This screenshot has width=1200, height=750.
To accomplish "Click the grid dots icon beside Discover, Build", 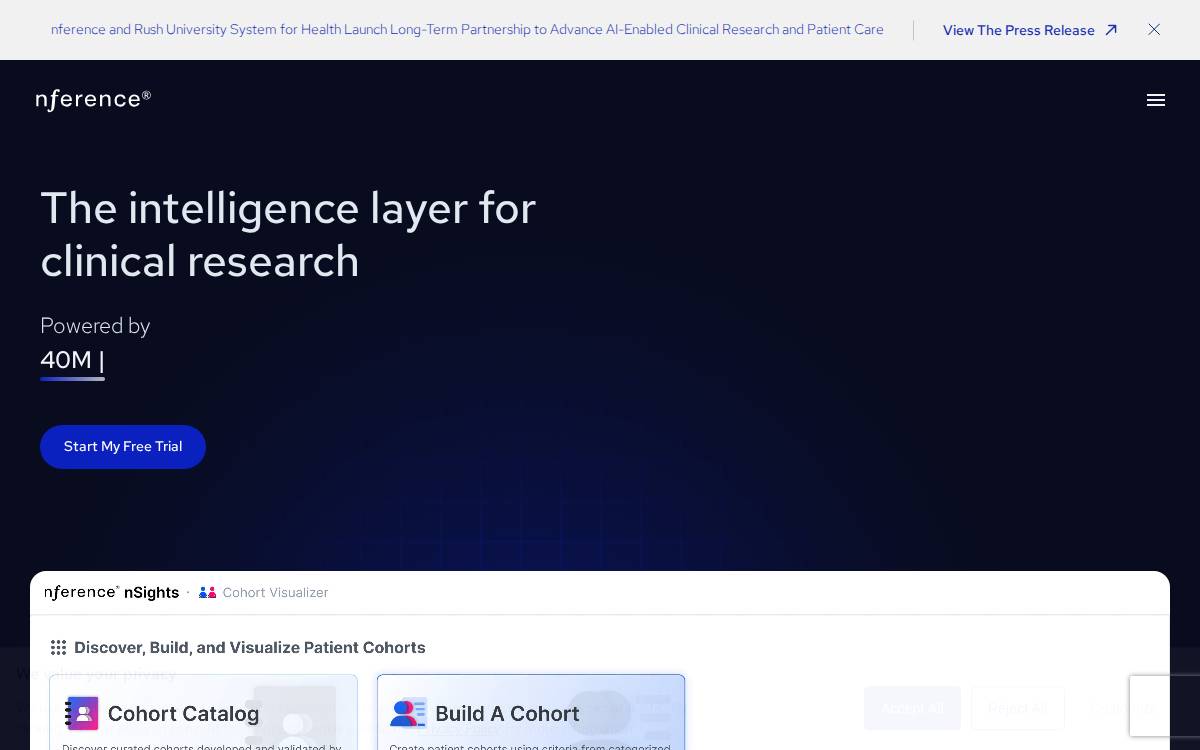I will pyautogui.click(x=59, y=648).
